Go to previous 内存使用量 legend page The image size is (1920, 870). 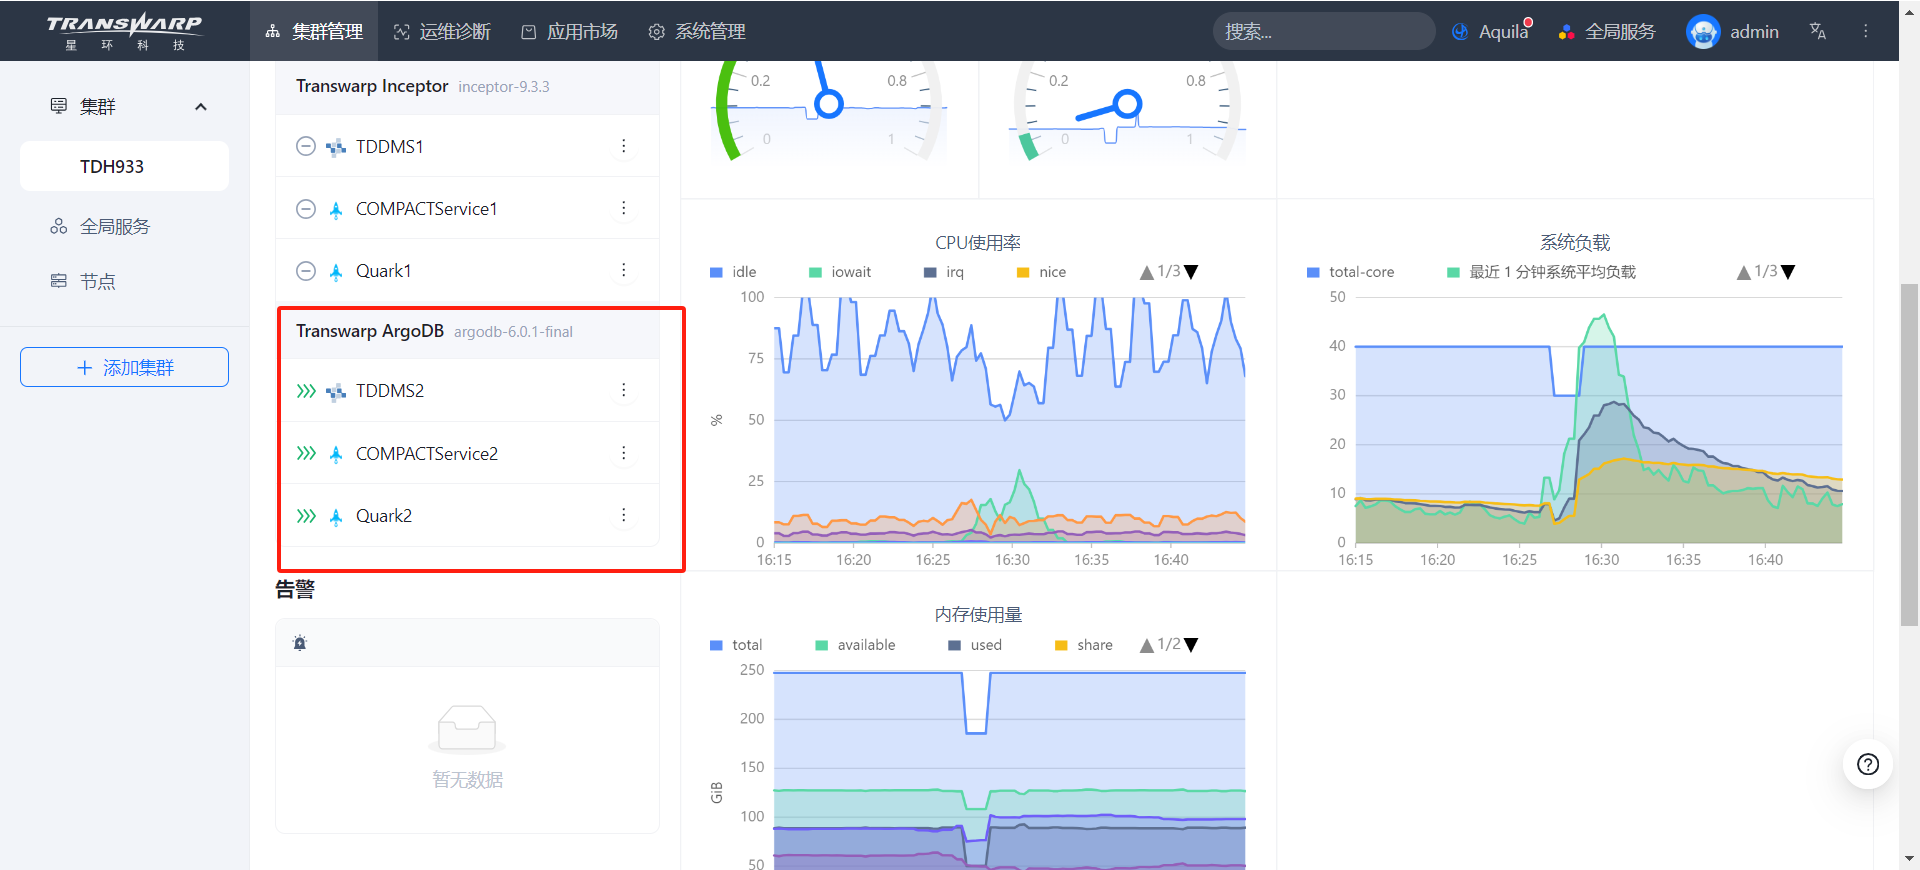1147,645
